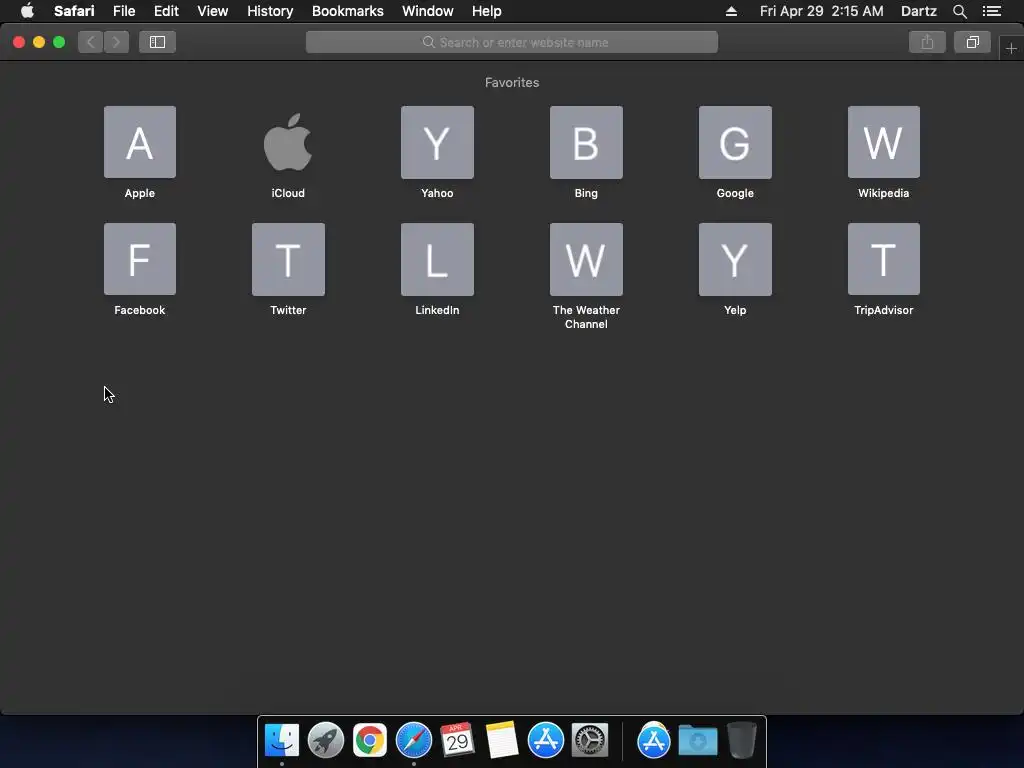Click Safari compass in the Dock
The image size is (1024, 768).
click(413, 740)
